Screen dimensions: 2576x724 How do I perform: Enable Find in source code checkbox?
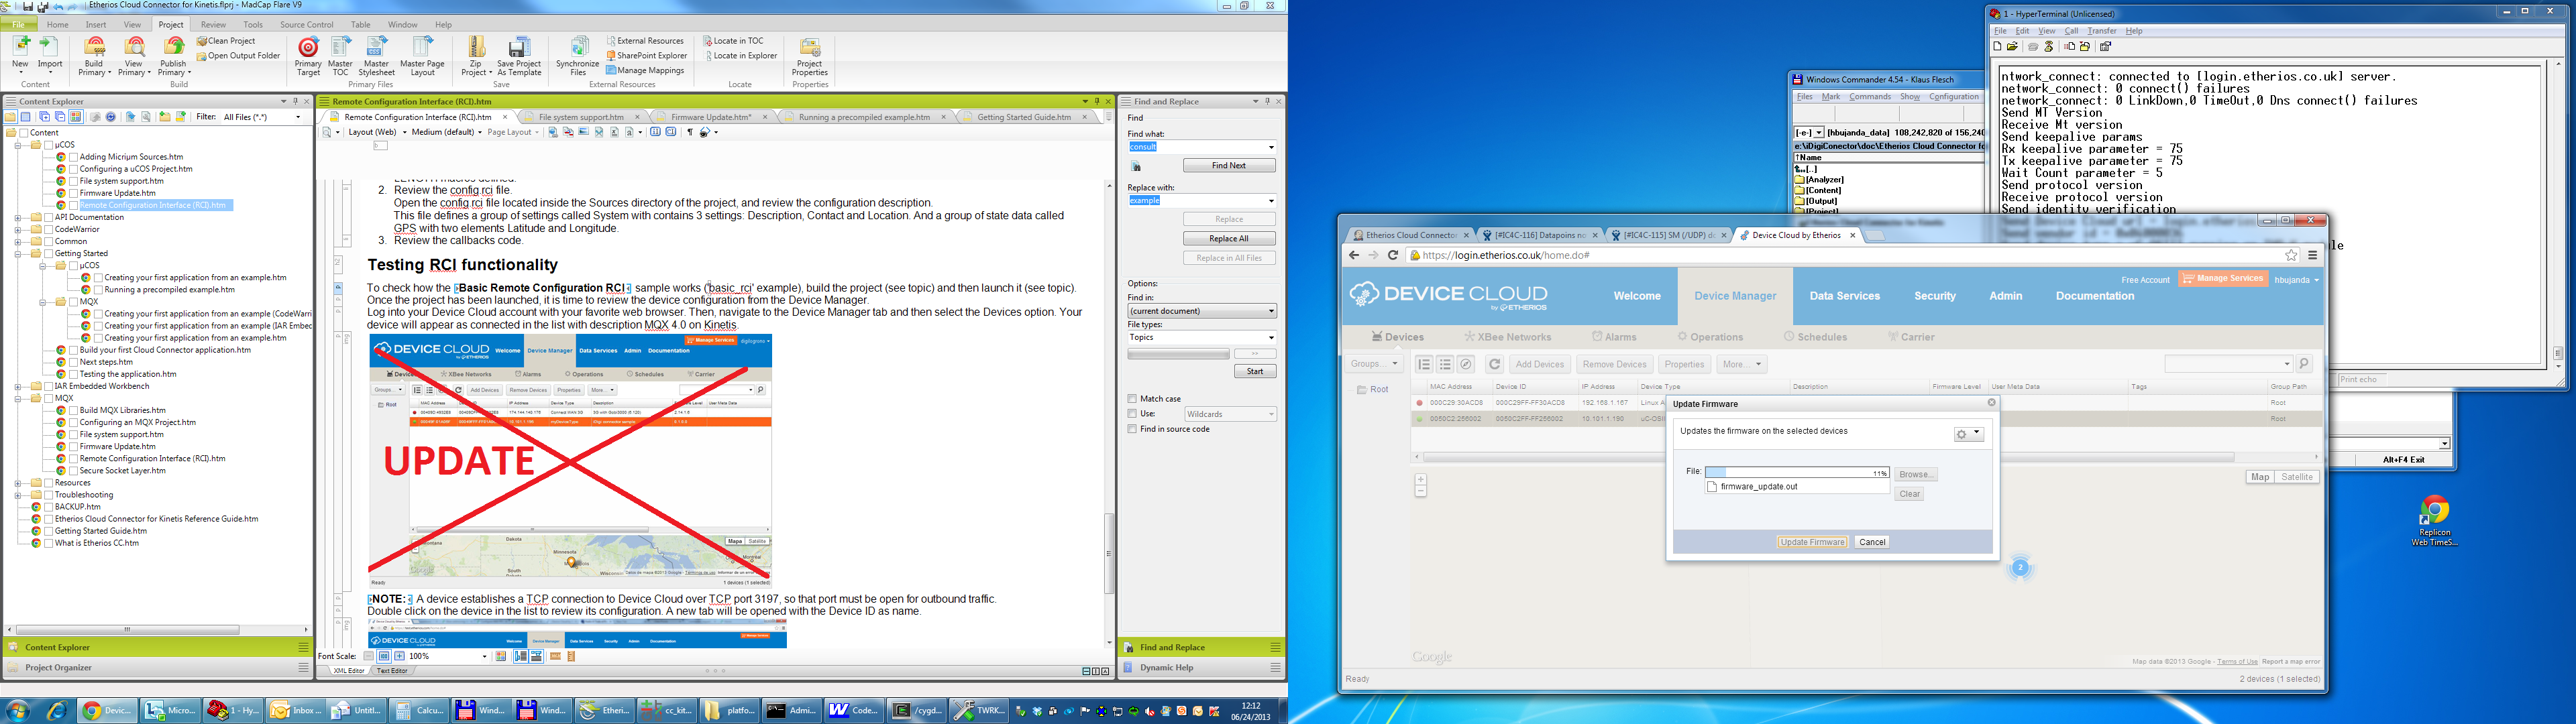(1132, 429)
